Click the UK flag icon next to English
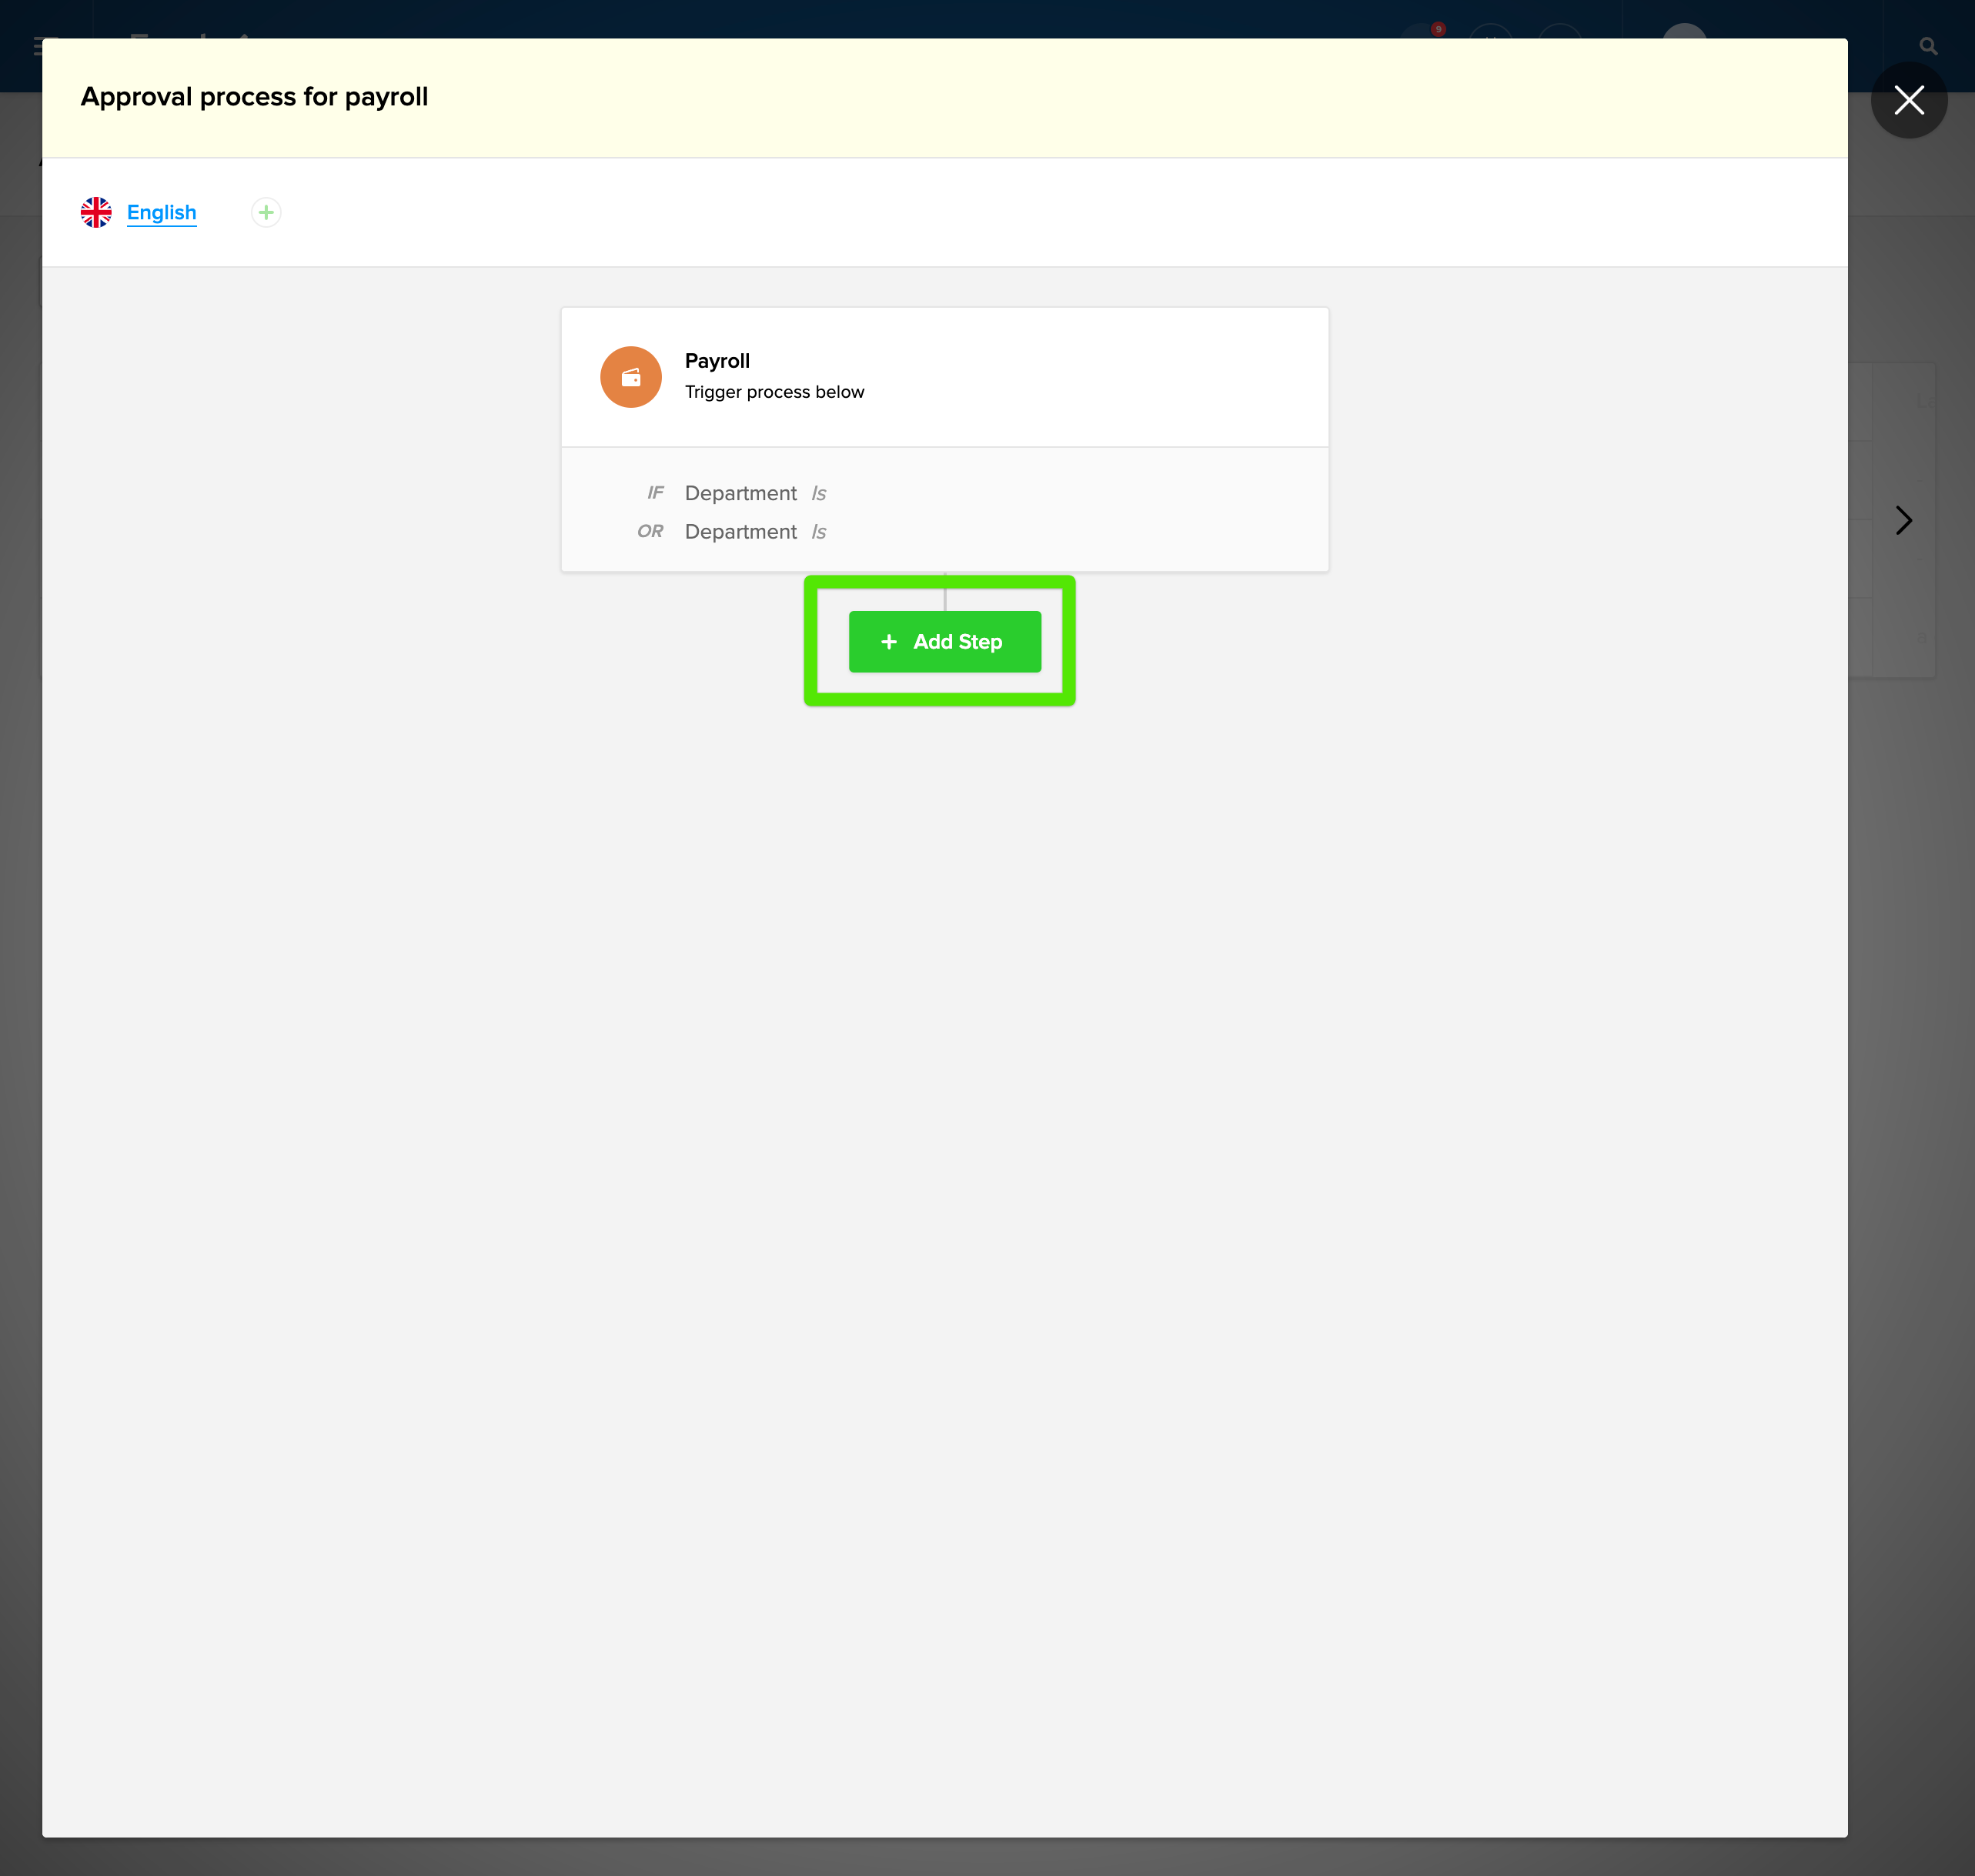1975x1876 pixels. click(96, 212)
